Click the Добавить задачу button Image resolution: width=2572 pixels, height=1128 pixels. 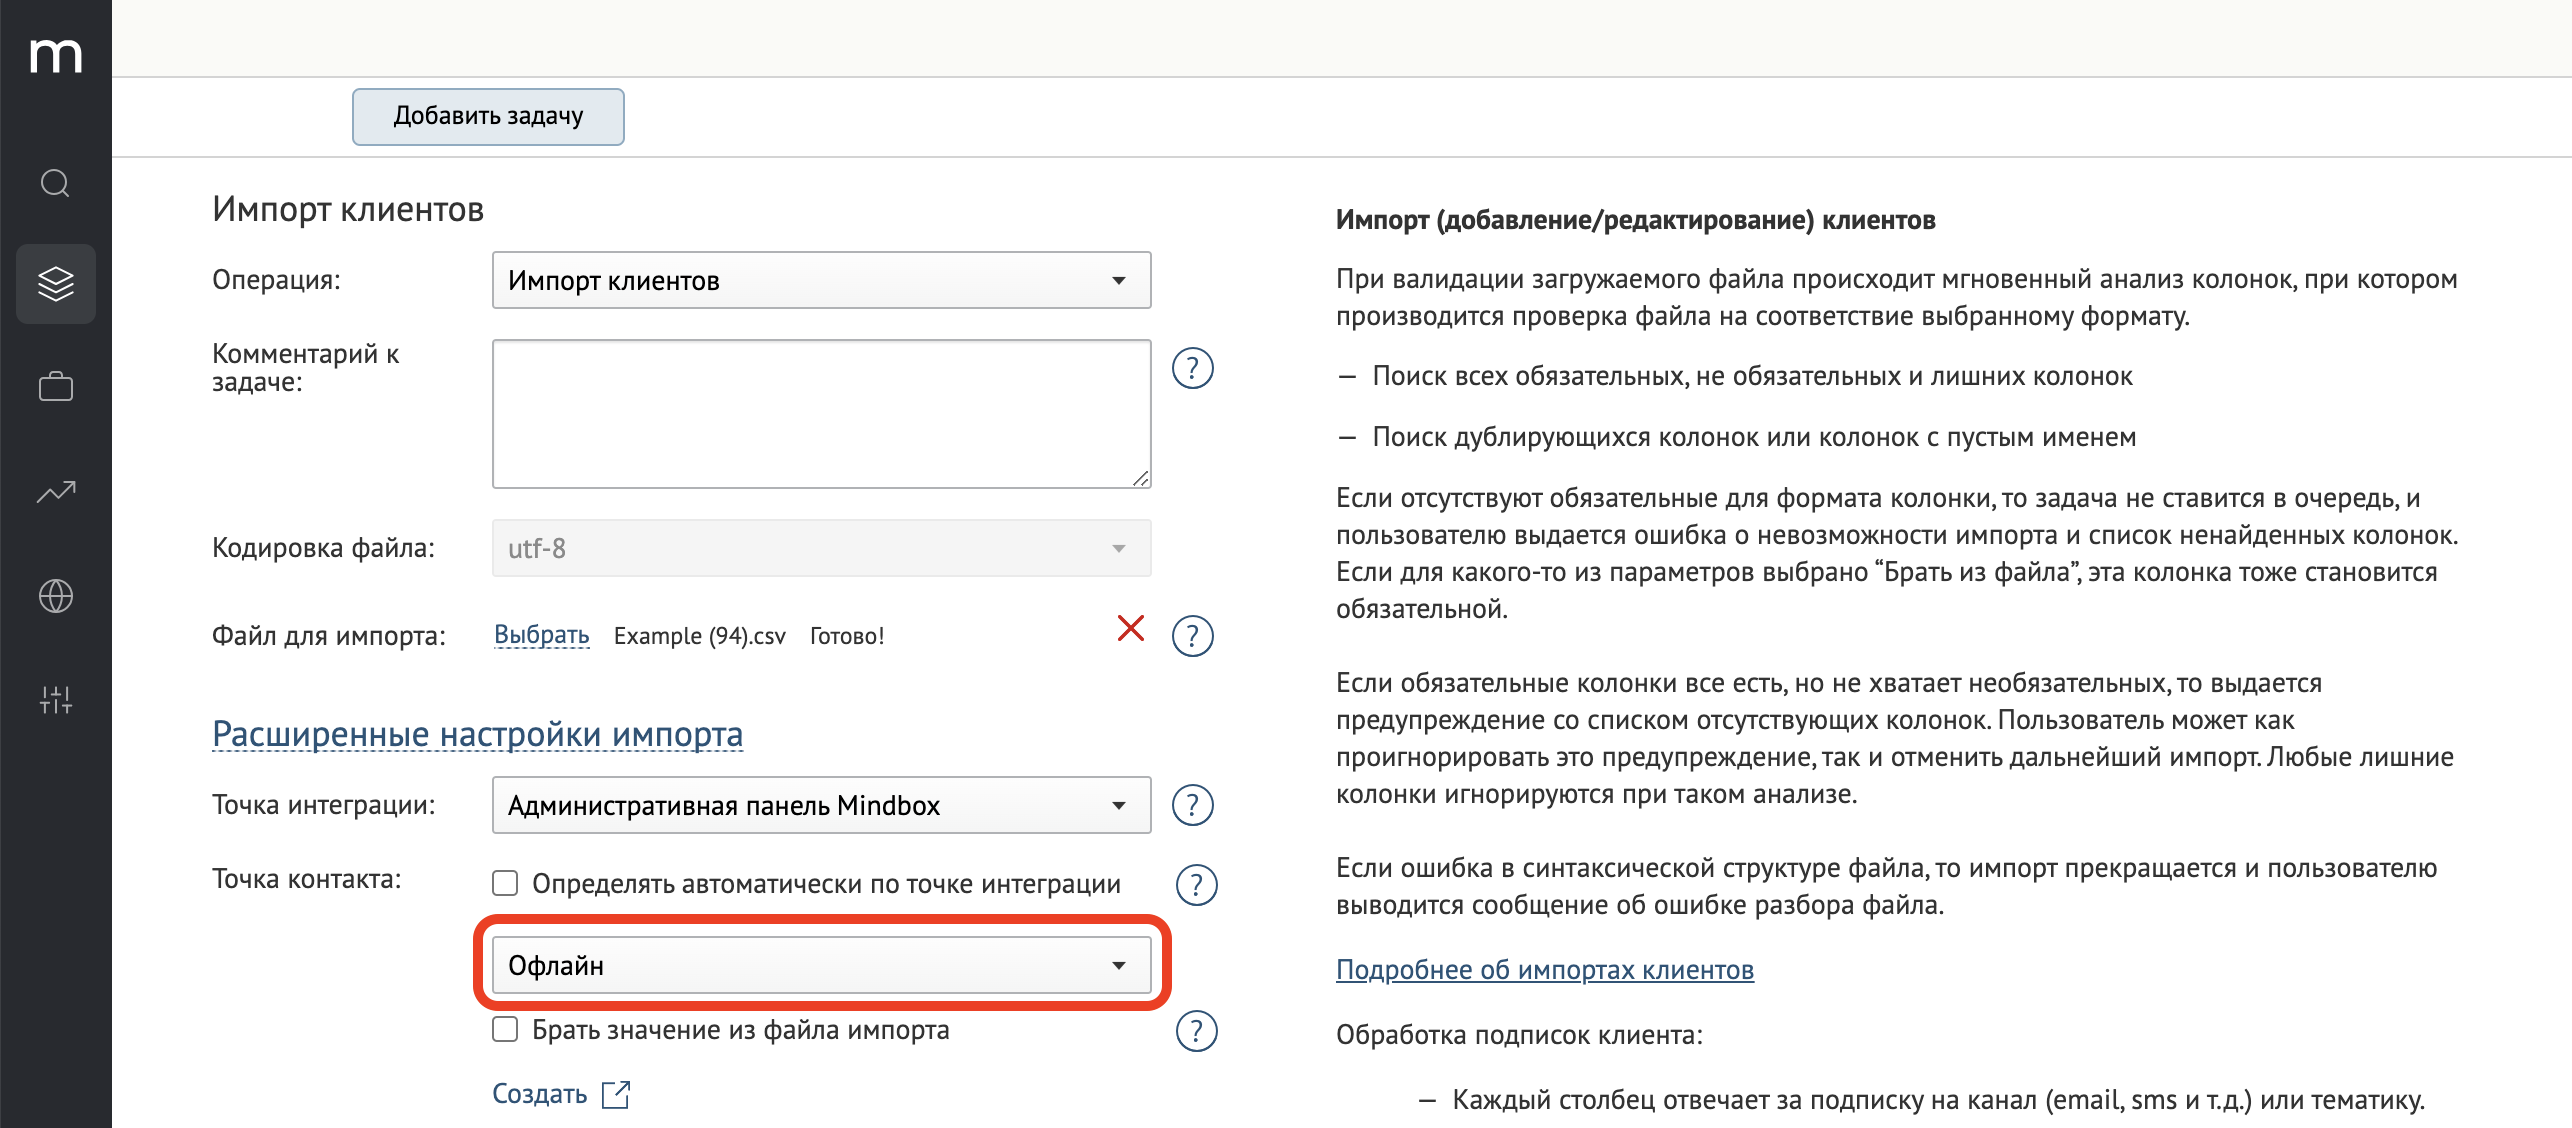click(488, 116)
